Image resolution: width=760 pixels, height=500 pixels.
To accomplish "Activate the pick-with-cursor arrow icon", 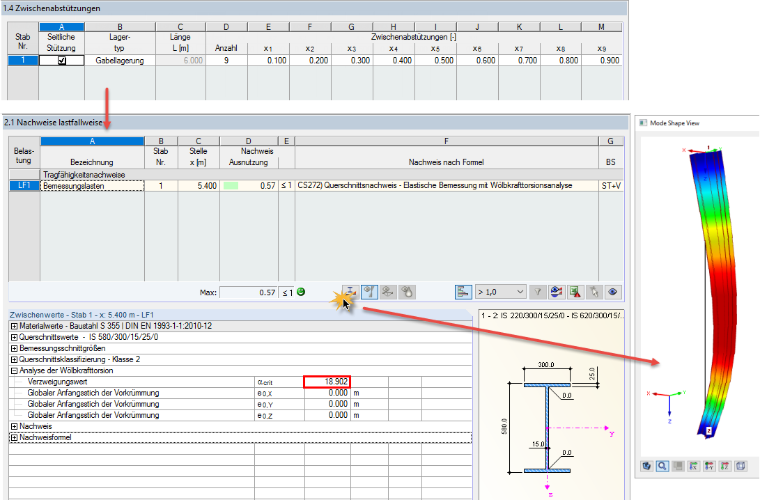I will click(x=594, y=292).
